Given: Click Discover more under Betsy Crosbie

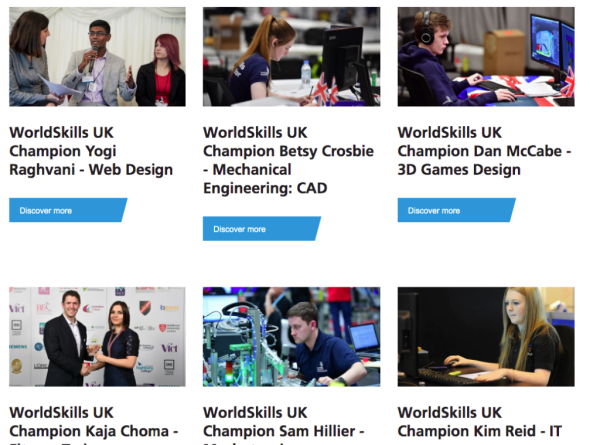Looking at the screenshot, I should point(262,229).
